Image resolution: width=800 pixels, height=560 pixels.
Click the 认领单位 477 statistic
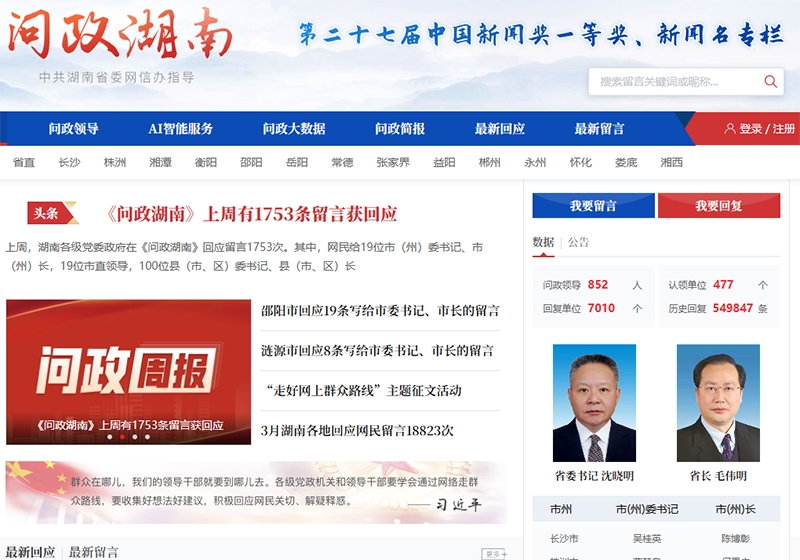pyautogui.click(x=718, y=285)
